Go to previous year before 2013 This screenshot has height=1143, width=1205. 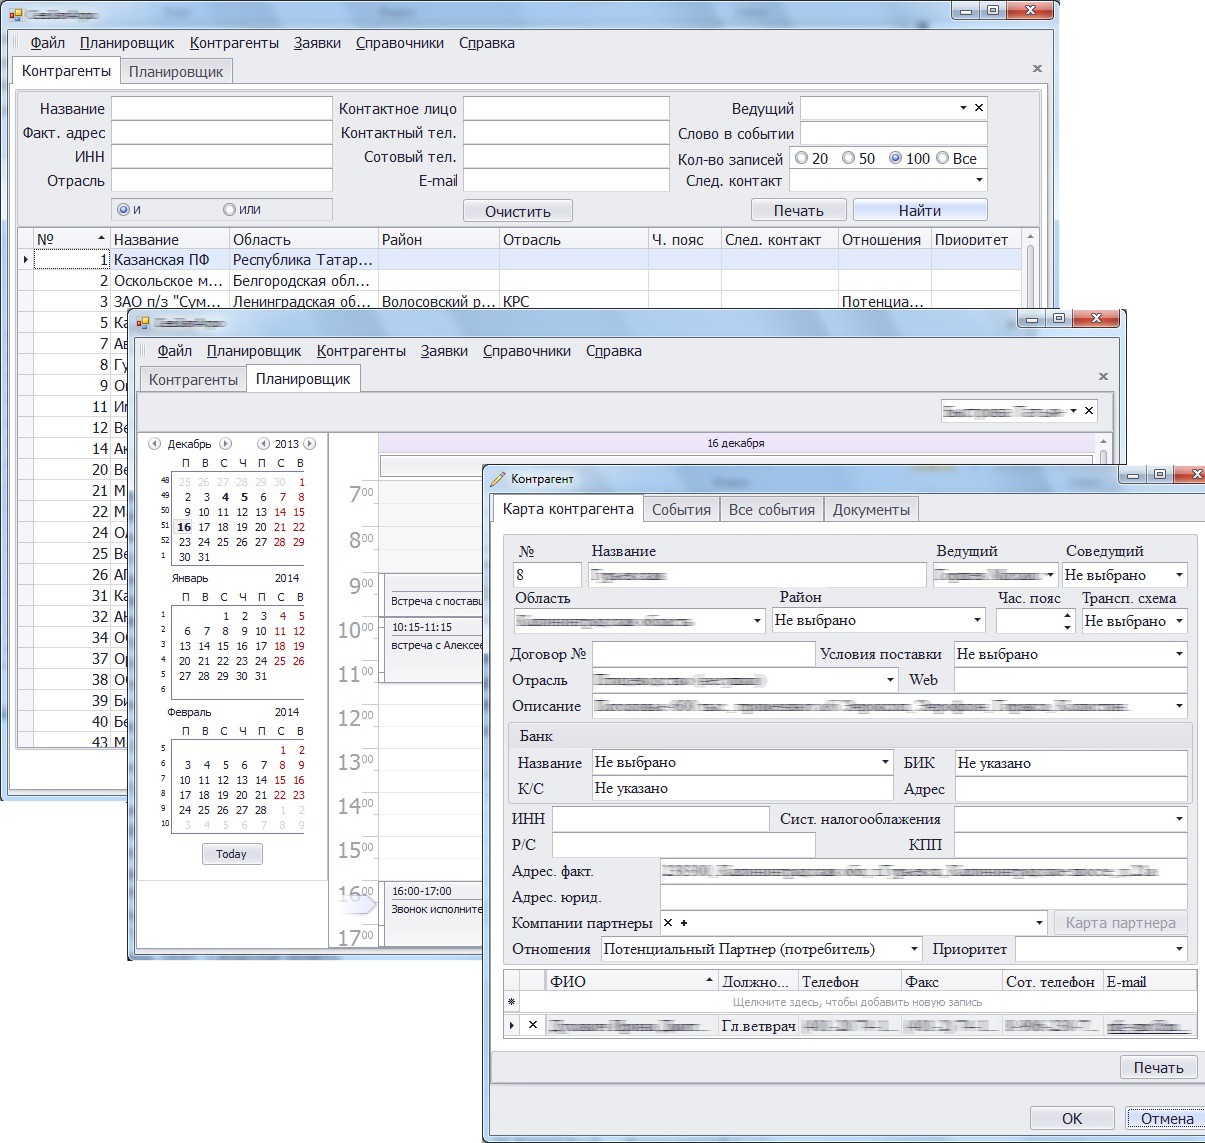pos(263,443)
